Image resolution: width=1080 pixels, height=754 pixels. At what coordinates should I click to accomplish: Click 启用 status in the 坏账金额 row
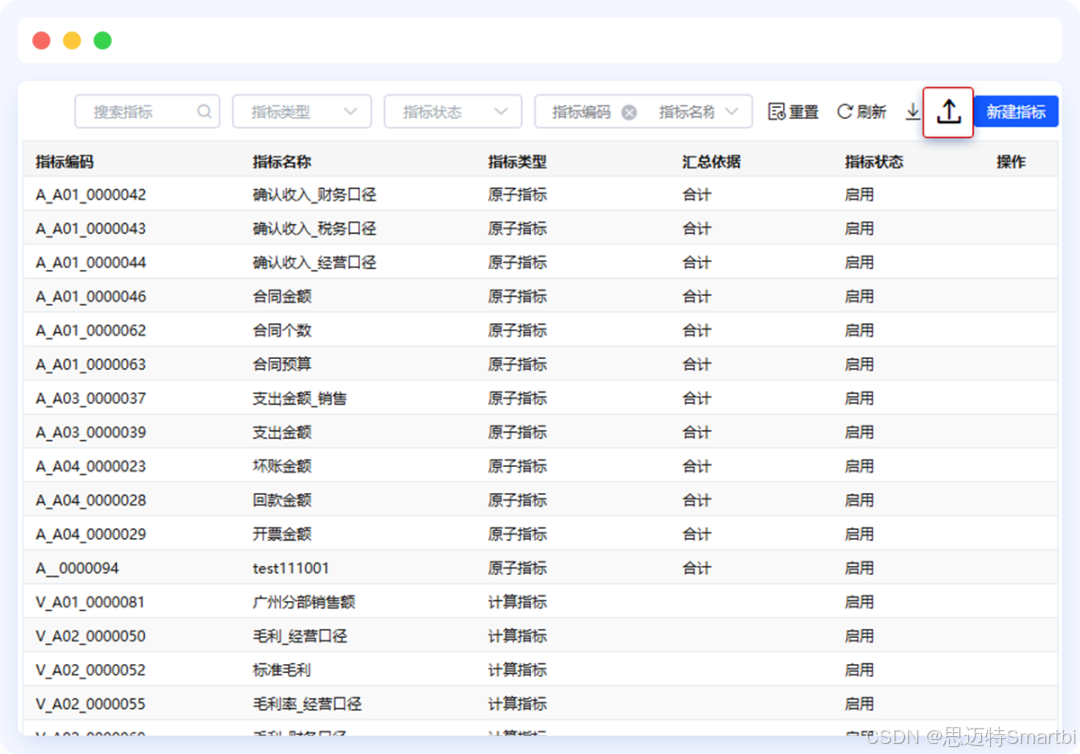tap(860, 466)
